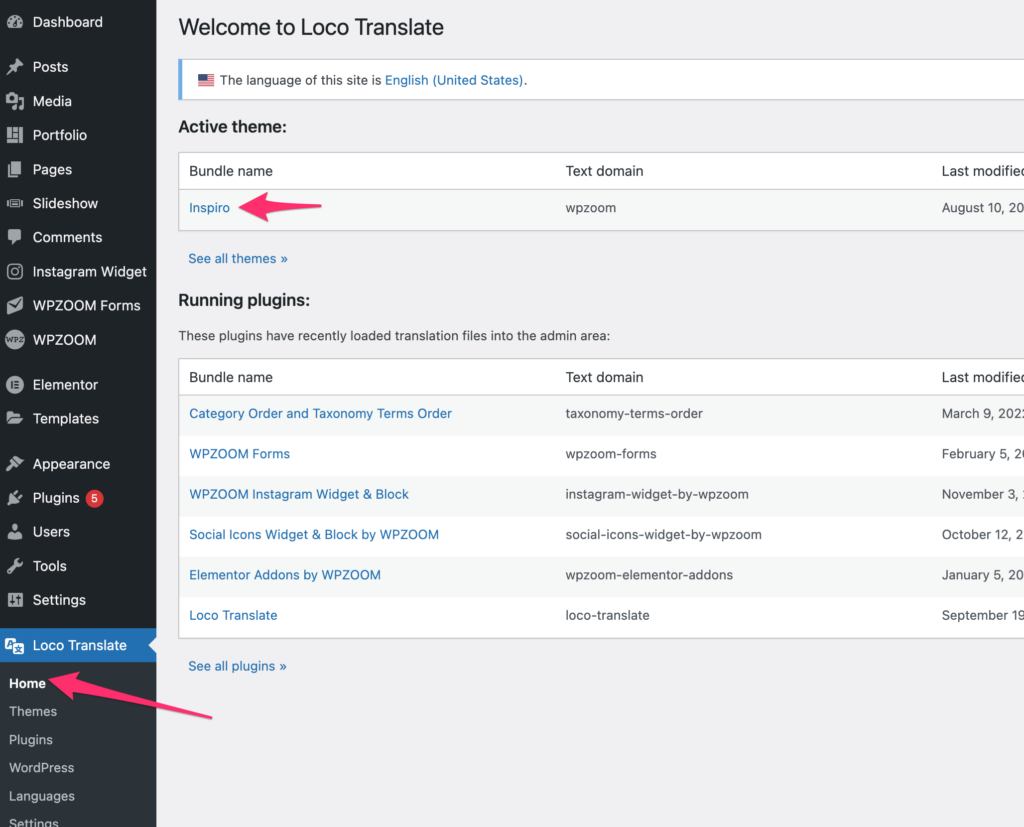Open WPZOOM Instagram Widget & Block bundle
The image size is (1024, 827).
[x=299, y=495]
